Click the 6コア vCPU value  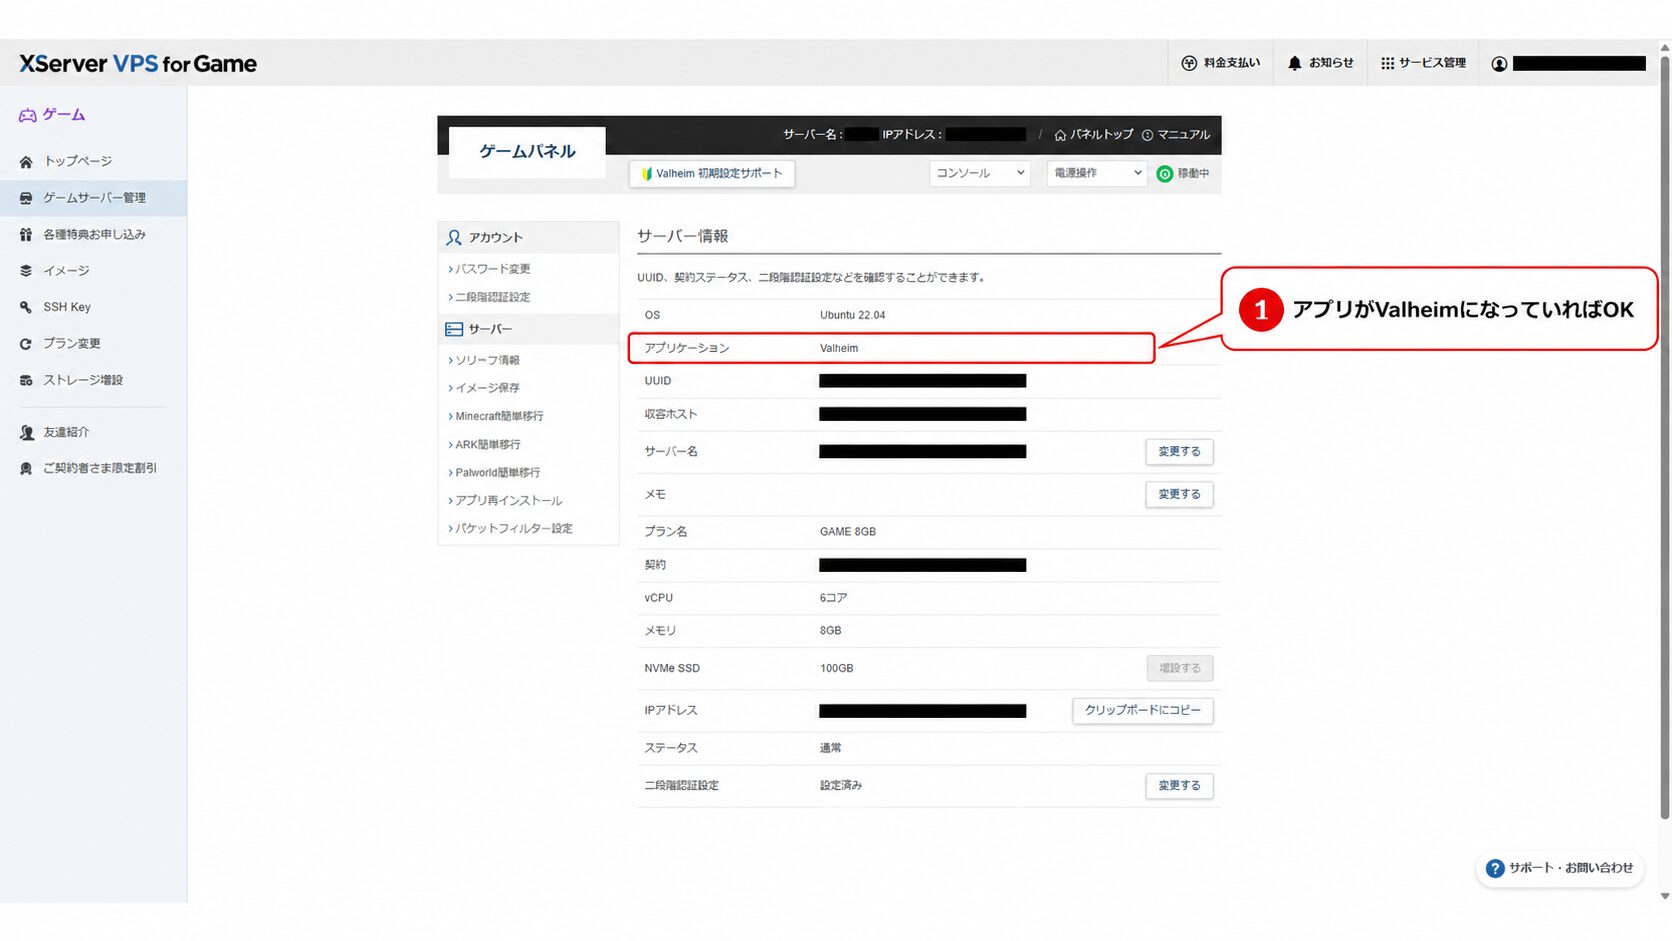834,598
